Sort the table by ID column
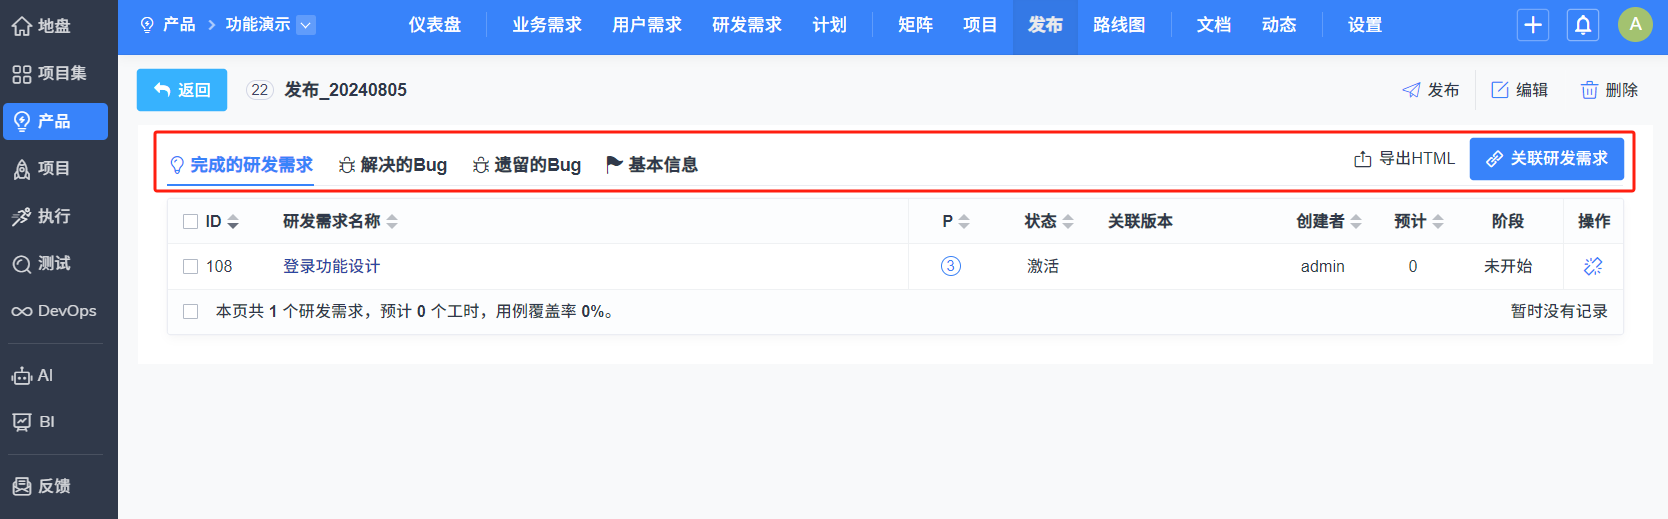1668x519 pixels. pyautogui.click(x=233, y=222)
